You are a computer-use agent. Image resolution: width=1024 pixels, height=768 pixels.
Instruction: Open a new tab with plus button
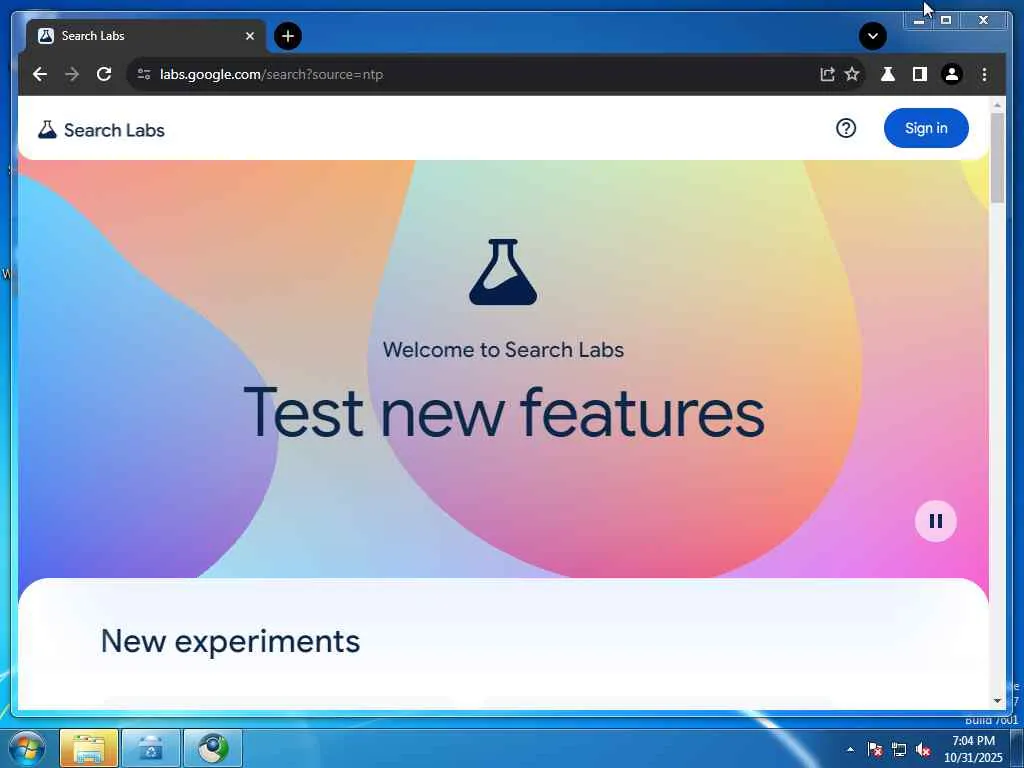tap(288, 36)
